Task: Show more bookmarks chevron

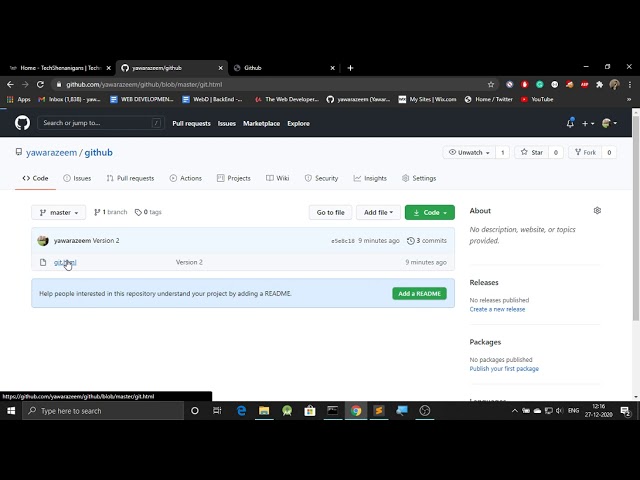Action: pyautogui.click(x=629, y=99)
